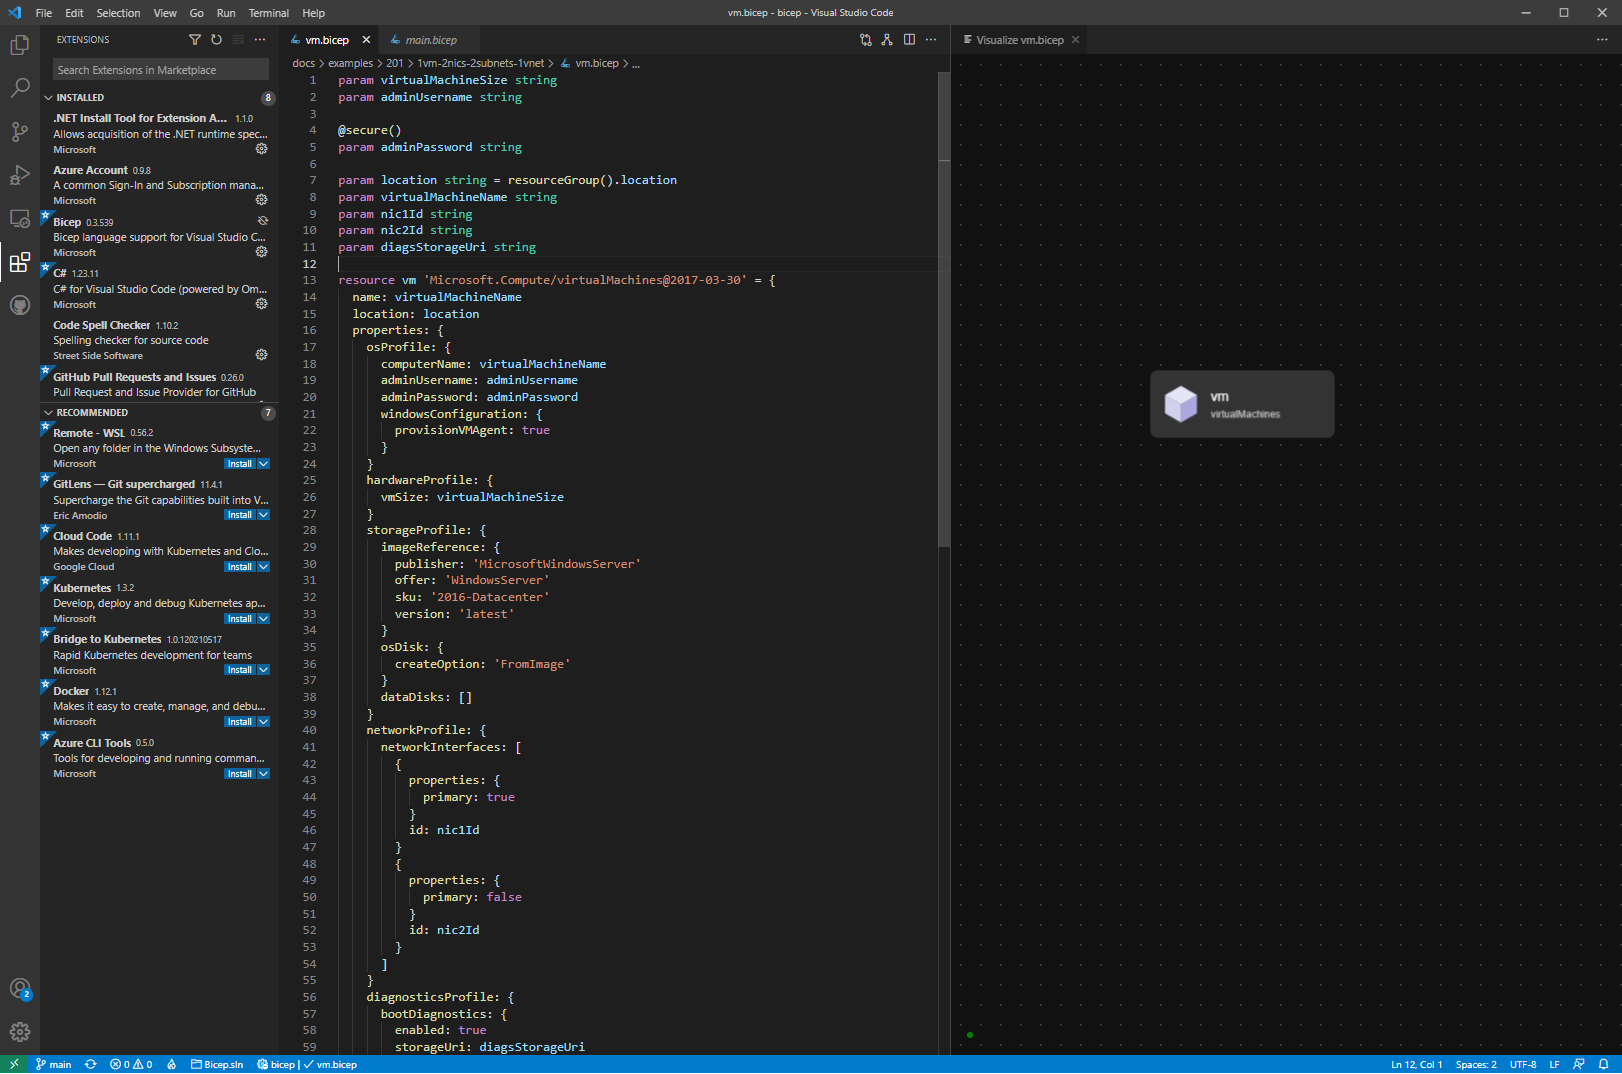Select the Extensions view icon
The image size is (1622, 1074).
[19, 263]
